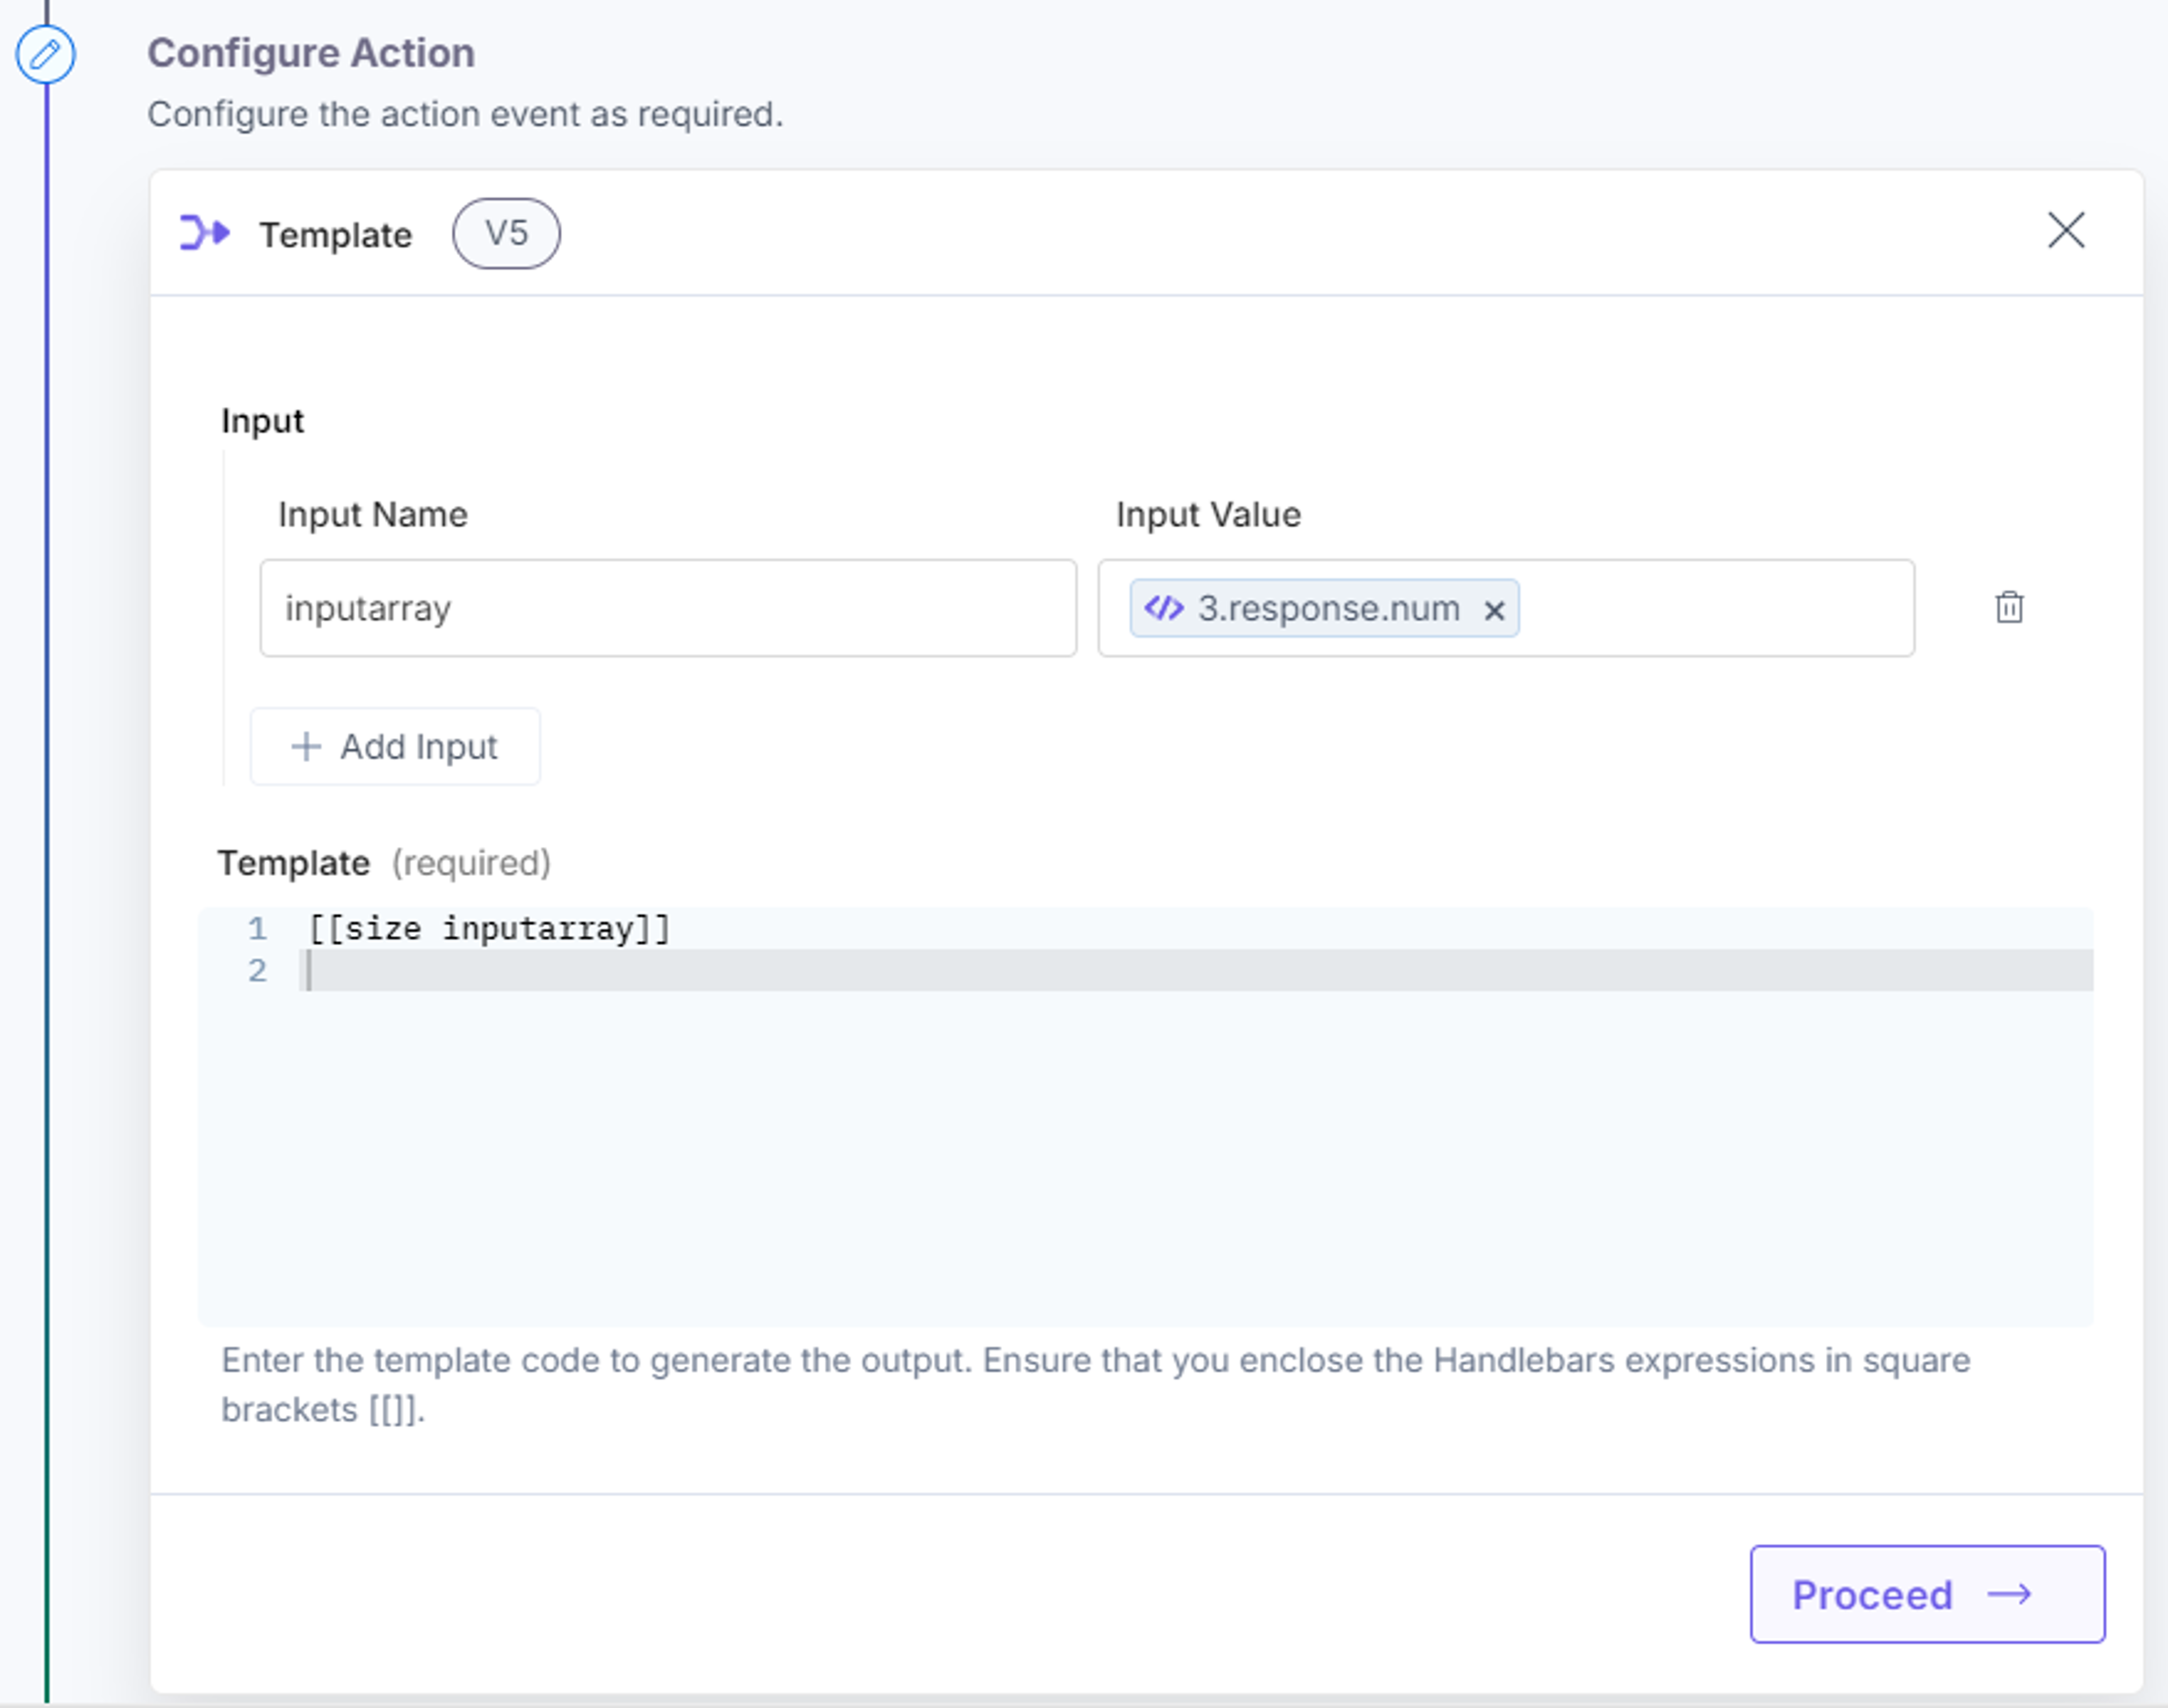
Task: Click the 3.response.num variable chip
Action: click(x=1324, y=608)
